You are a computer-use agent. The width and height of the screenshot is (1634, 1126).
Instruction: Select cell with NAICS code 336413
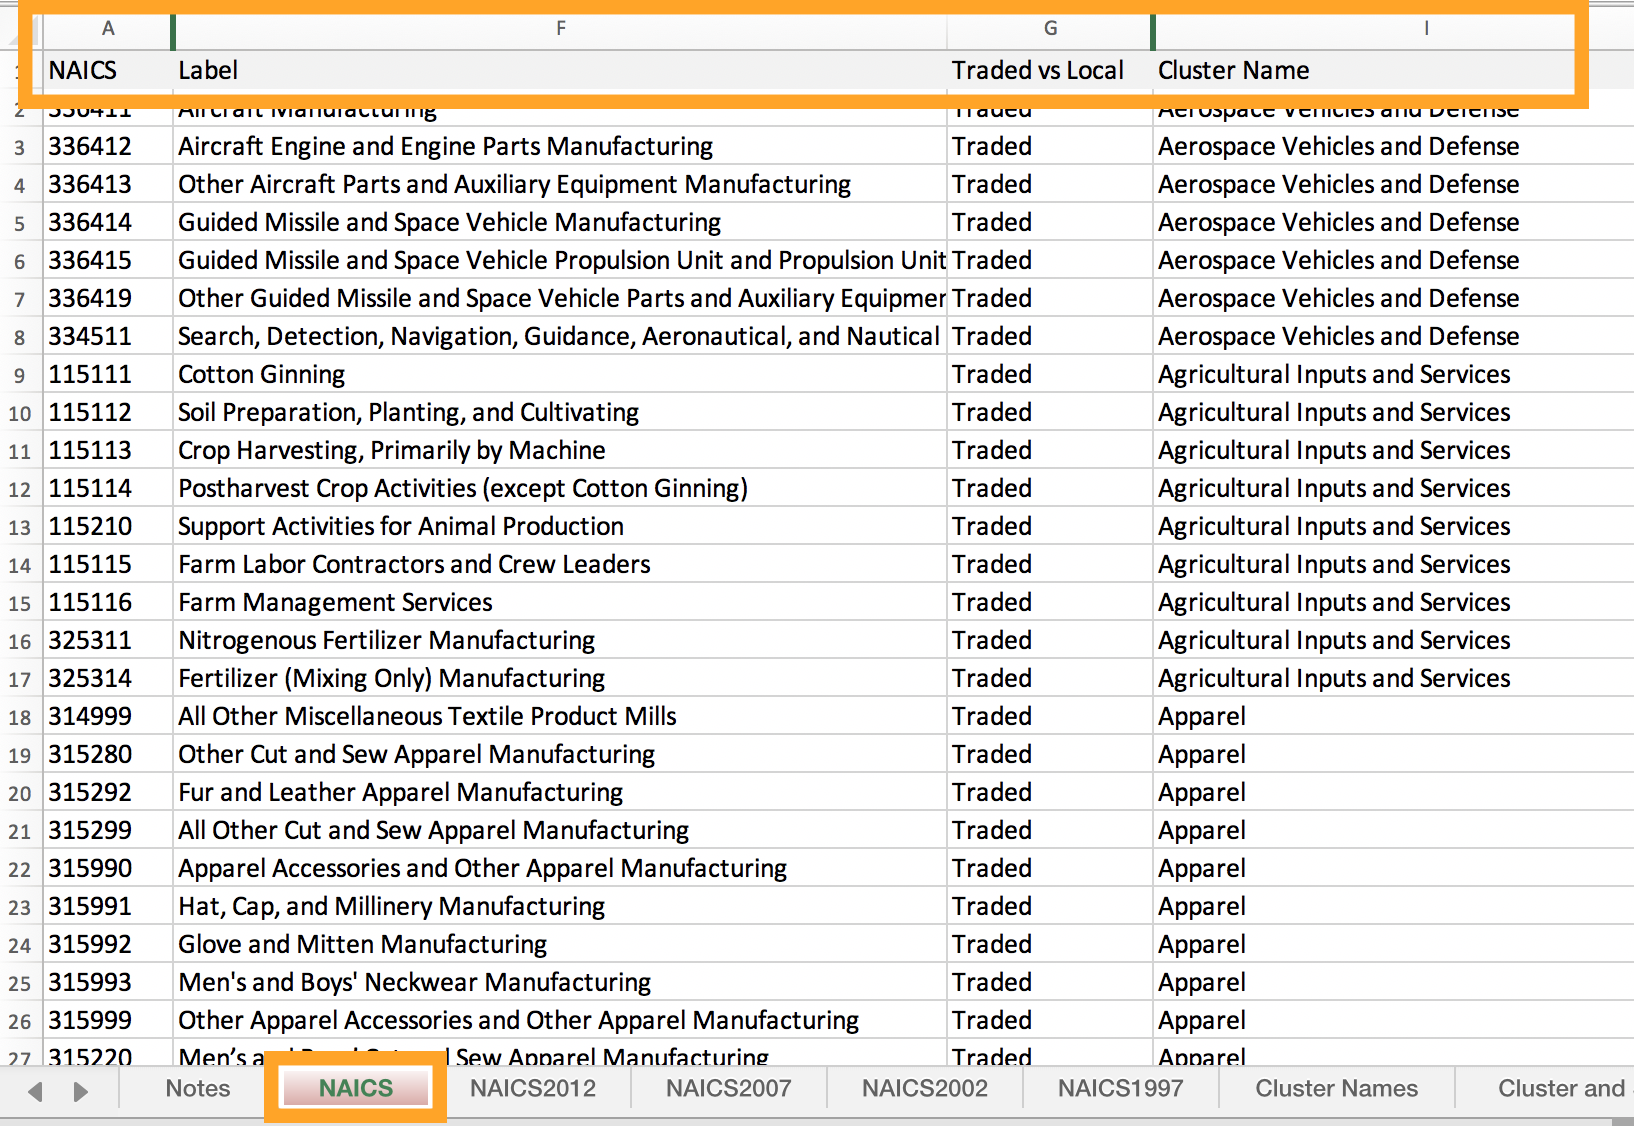[108, 184]
